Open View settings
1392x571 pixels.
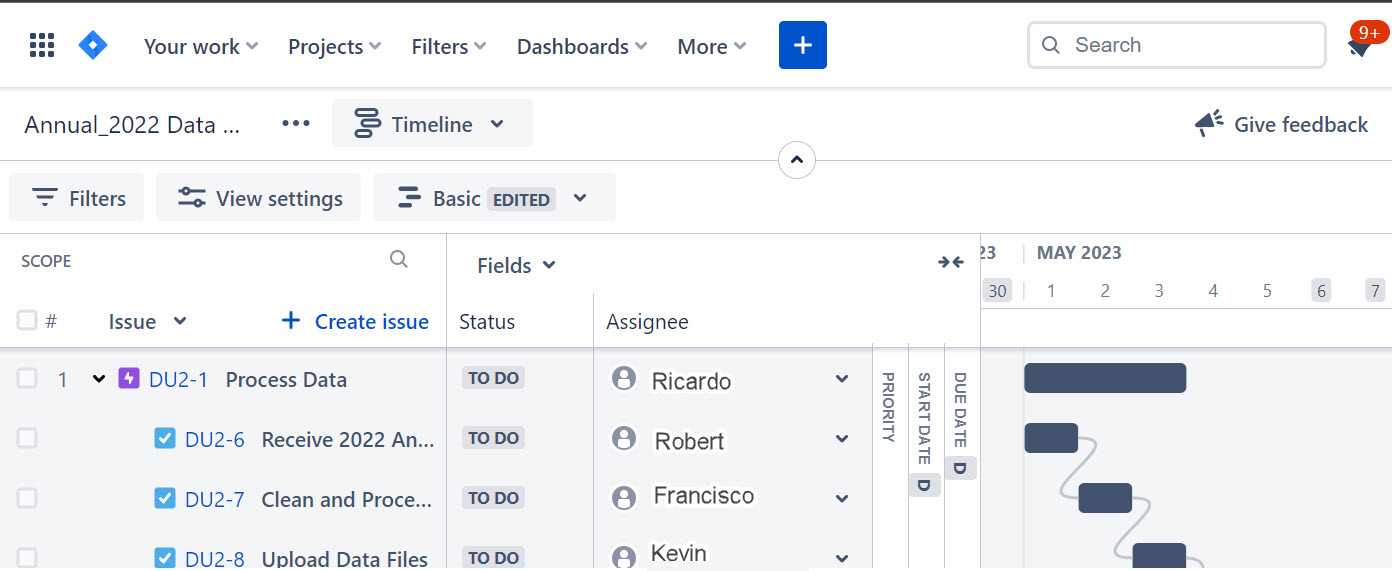(x=259, y=198)
